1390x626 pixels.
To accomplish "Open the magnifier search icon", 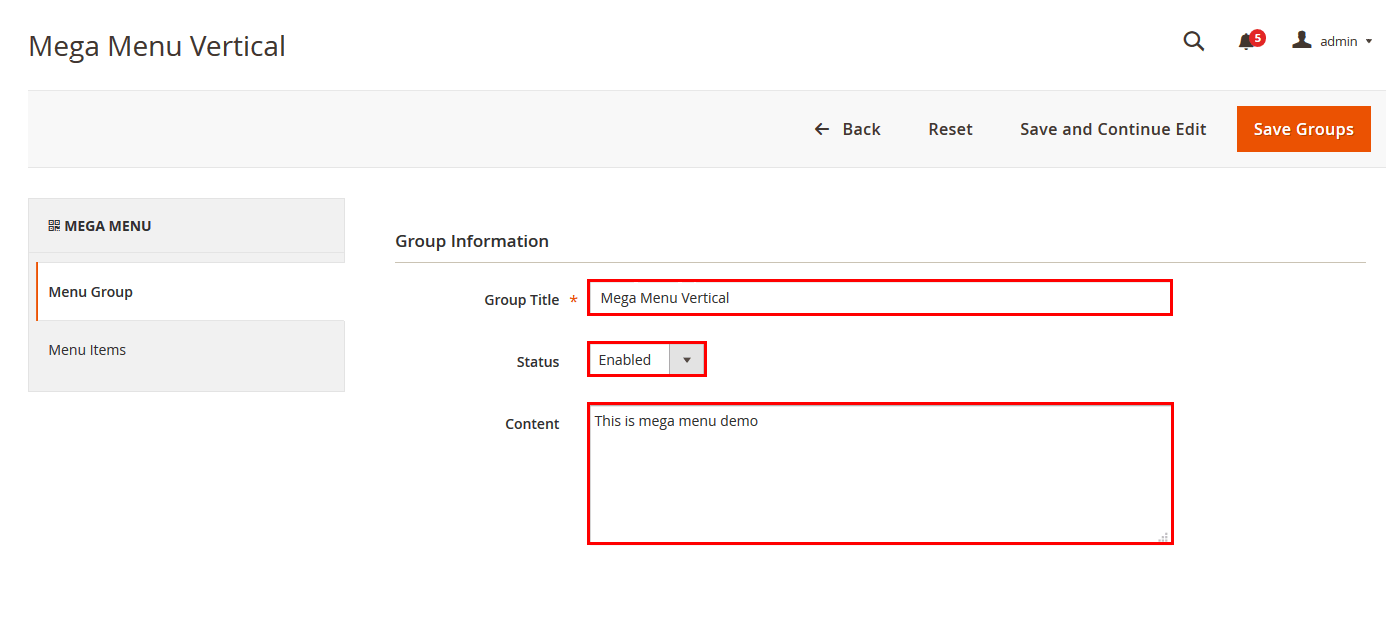I will [x=1193, y=41].
